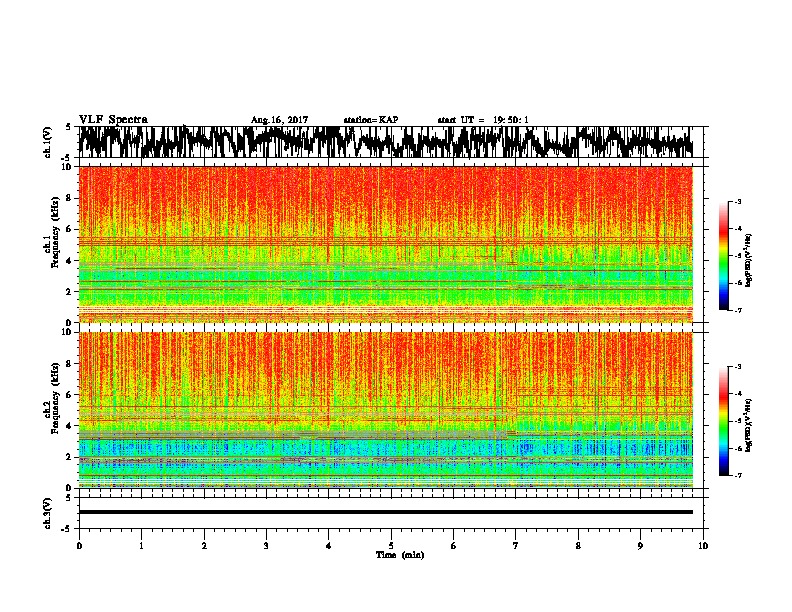
Task: Click the "Time (min)" x-axis label
Action: 400,555
